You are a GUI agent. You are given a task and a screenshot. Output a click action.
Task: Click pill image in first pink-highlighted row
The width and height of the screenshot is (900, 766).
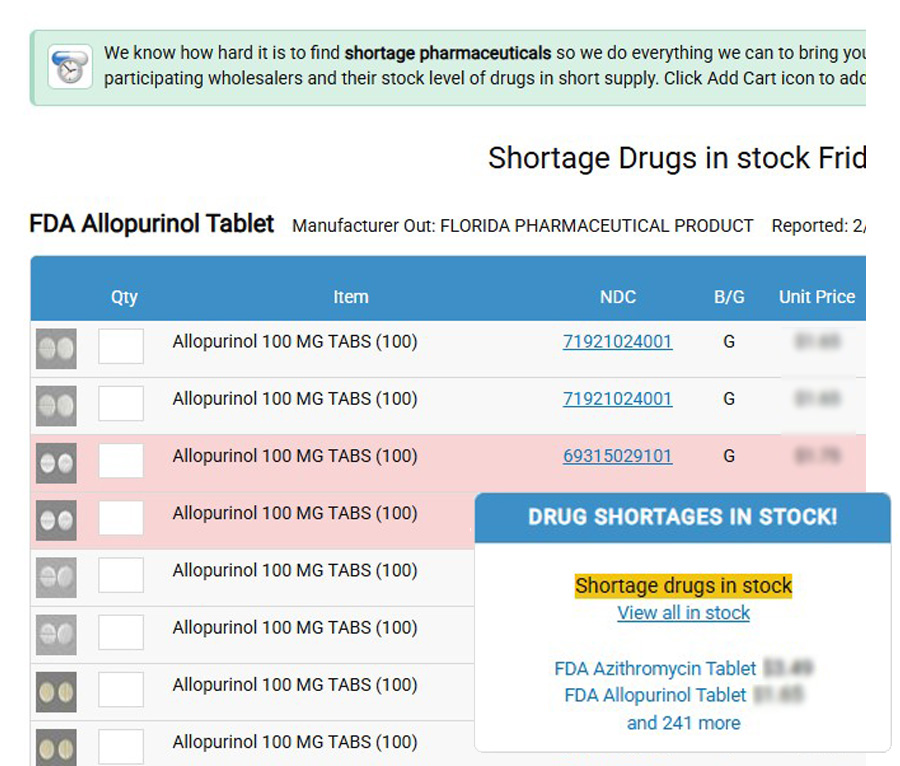pyautogui.click(x=56, y=462)
